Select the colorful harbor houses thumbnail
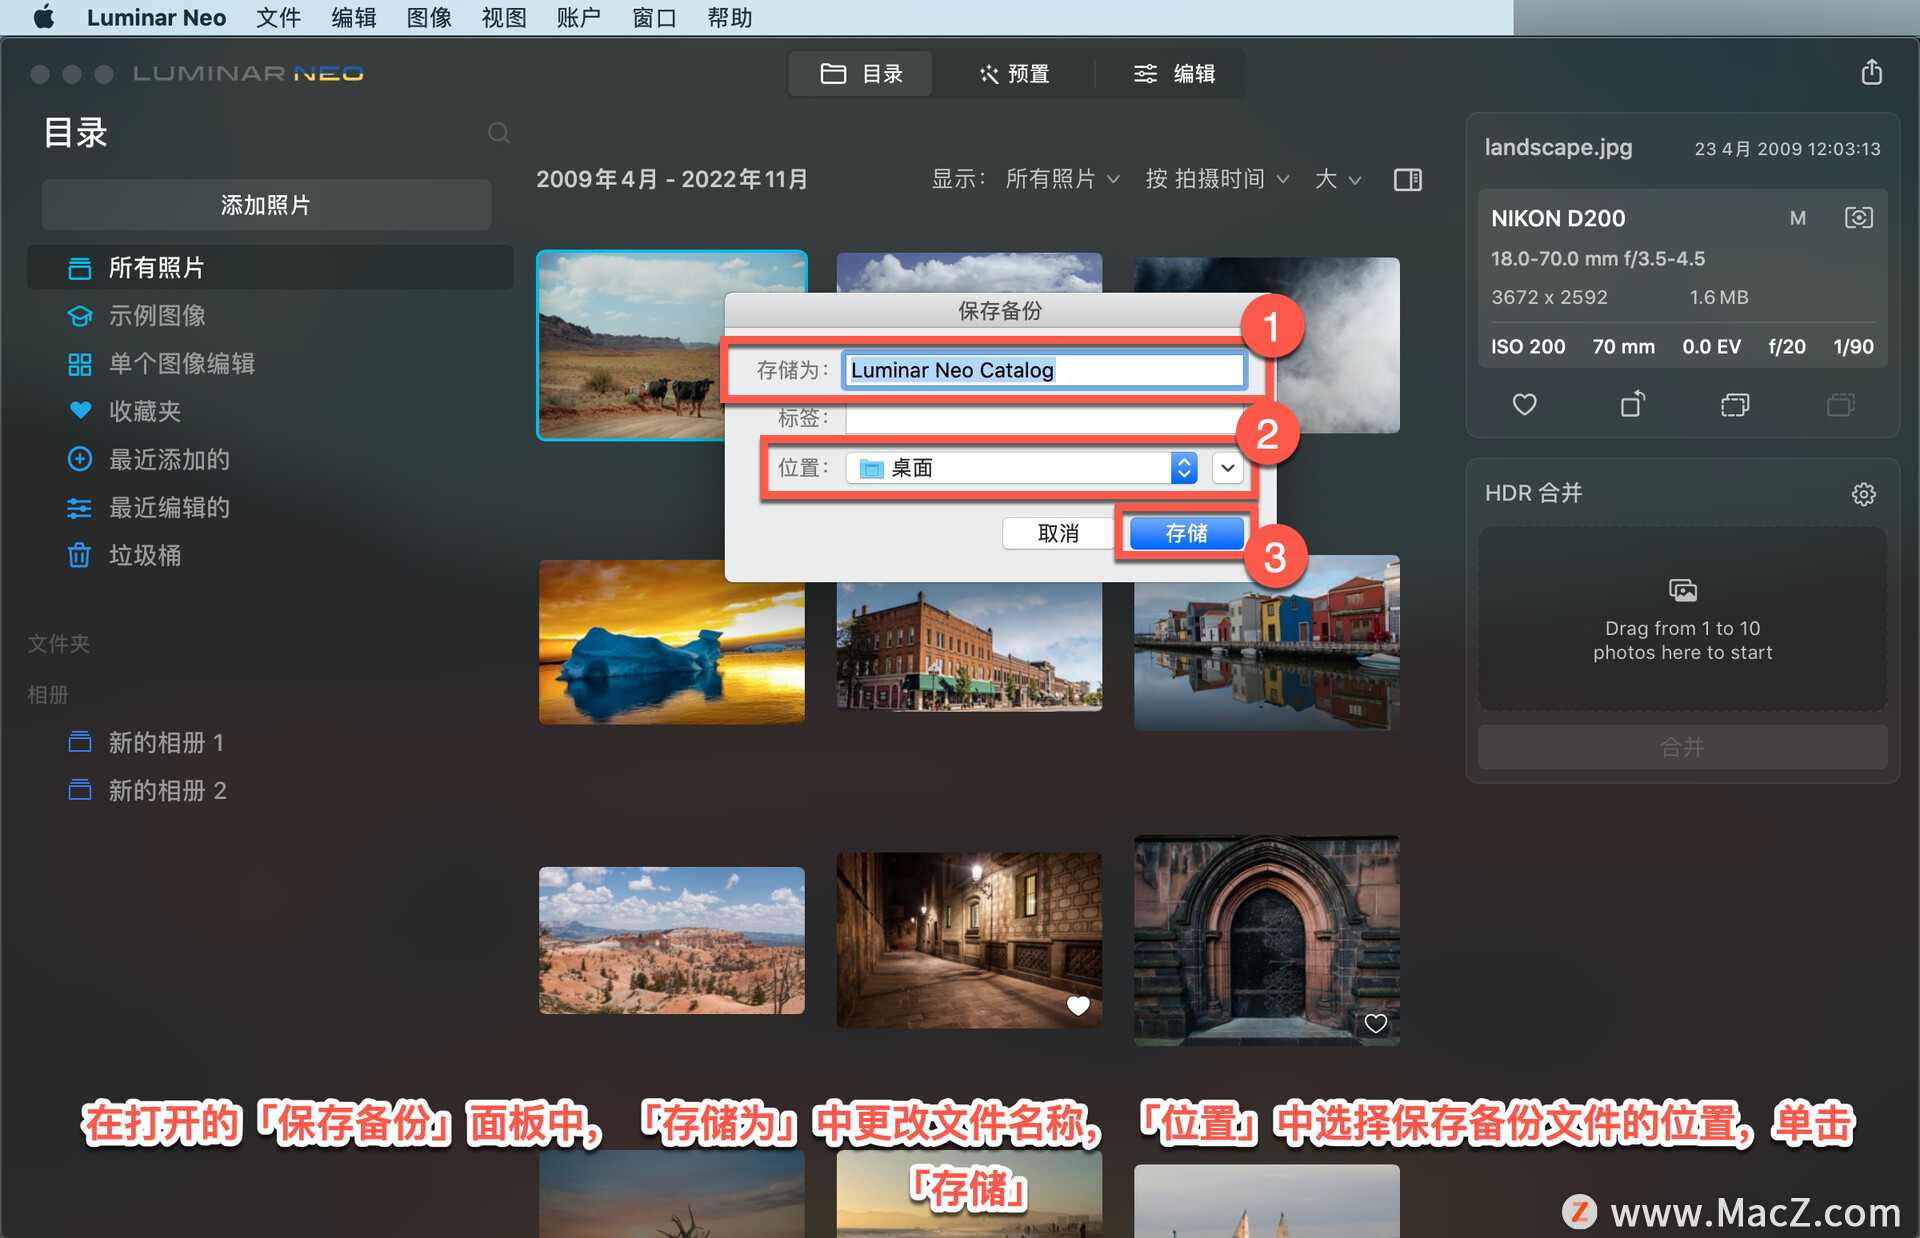 click(x=1266, y=642)
